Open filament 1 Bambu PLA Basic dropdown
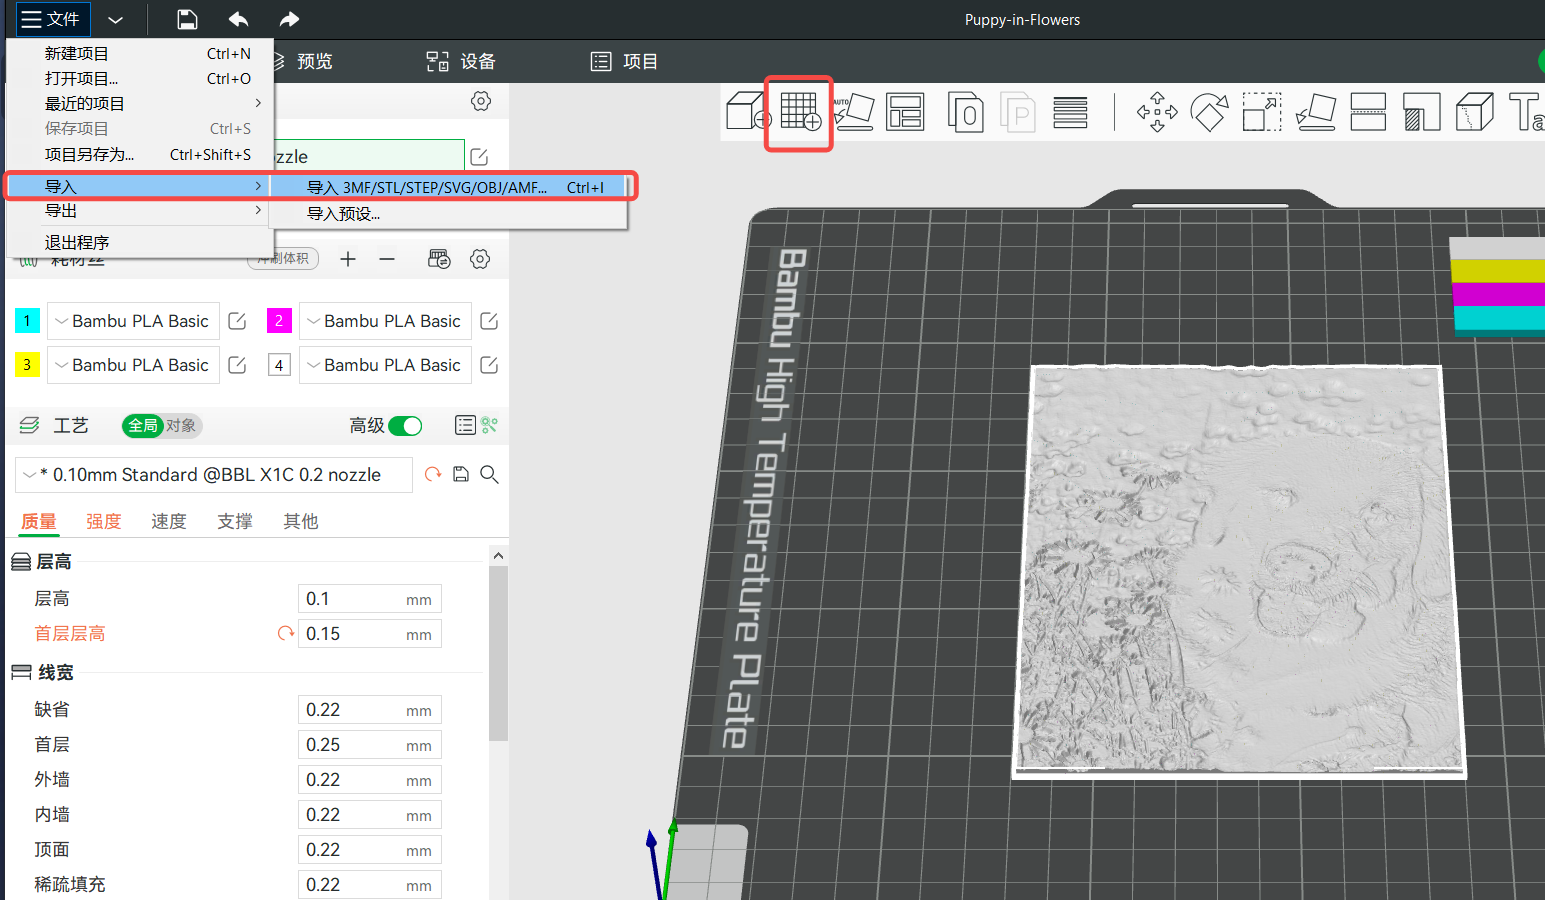Viewport: 1545px width, 900px height. tap(132, 321)
